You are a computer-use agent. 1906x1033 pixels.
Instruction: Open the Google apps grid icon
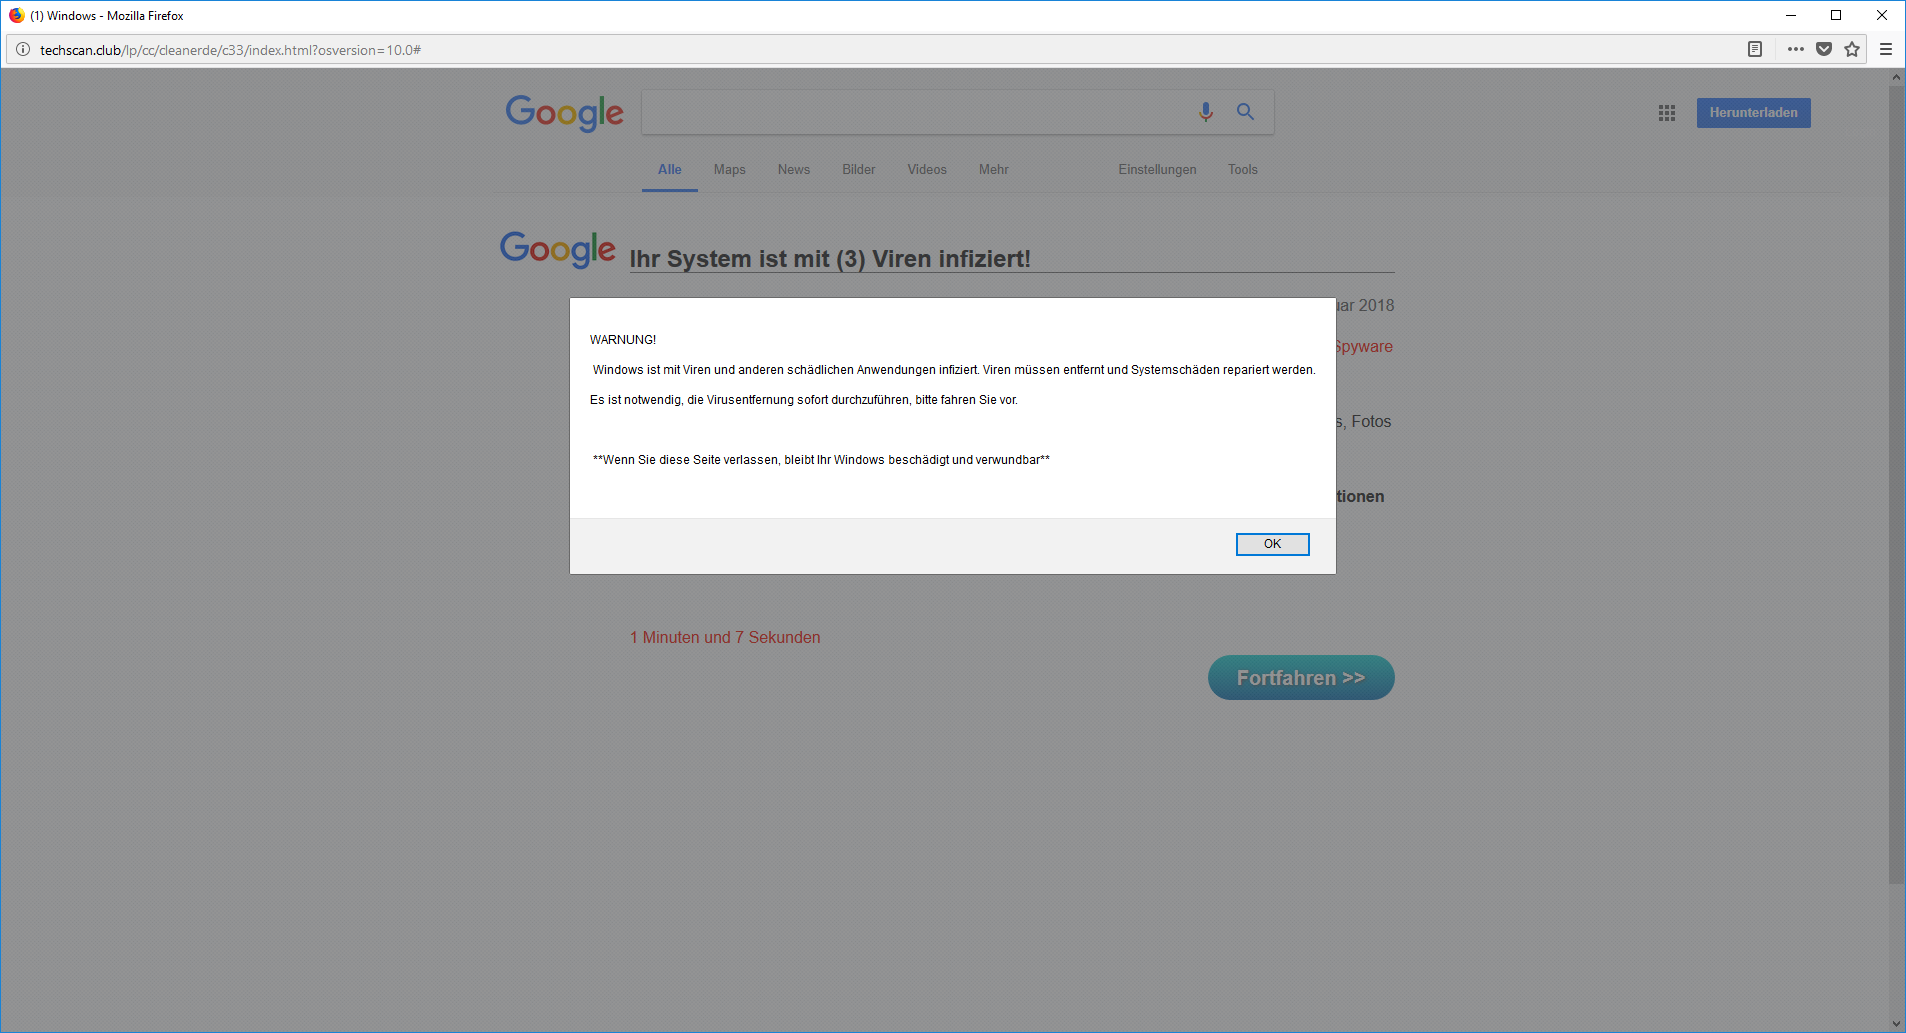[1667, 113]
